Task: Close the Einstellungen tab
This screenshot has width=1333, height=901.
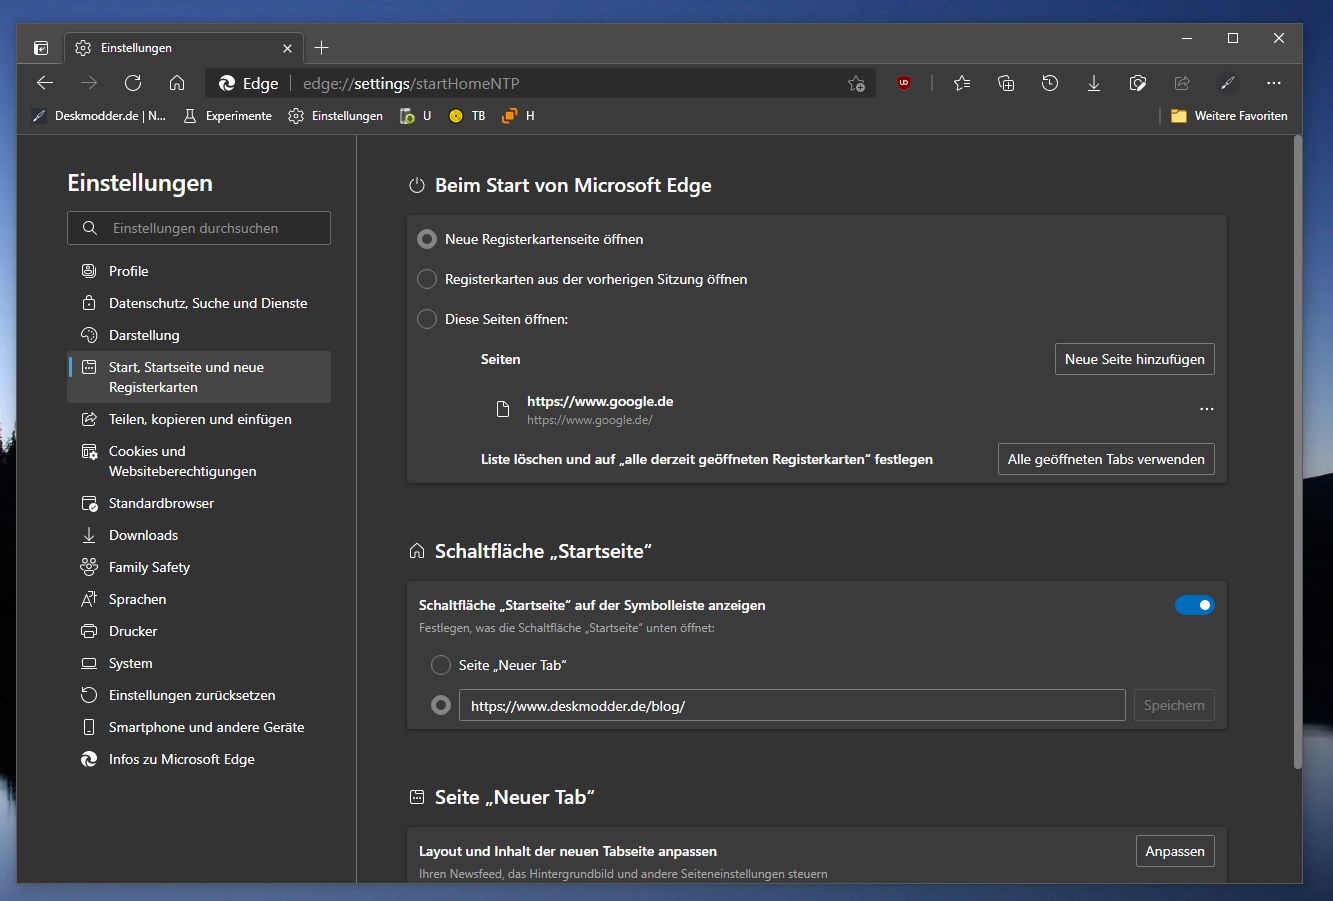Action: point(288,48)
